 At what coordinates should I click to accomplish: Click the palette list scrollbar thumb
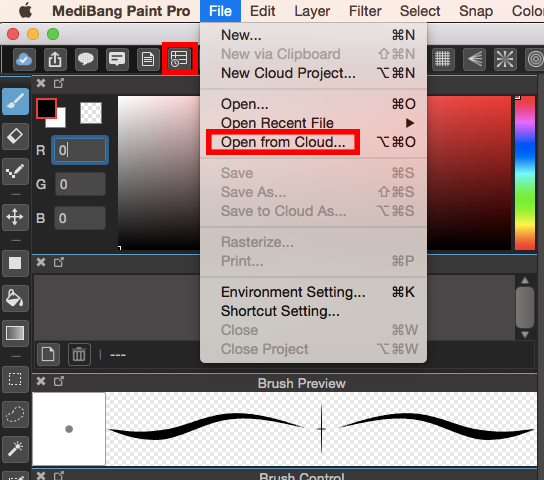point(525,307)
